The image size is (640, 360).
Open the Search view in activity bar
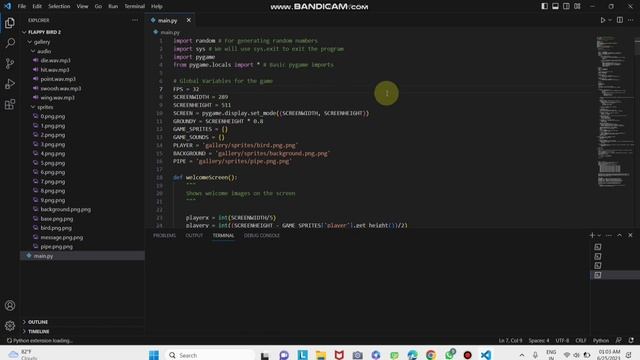tap(10, 43)
